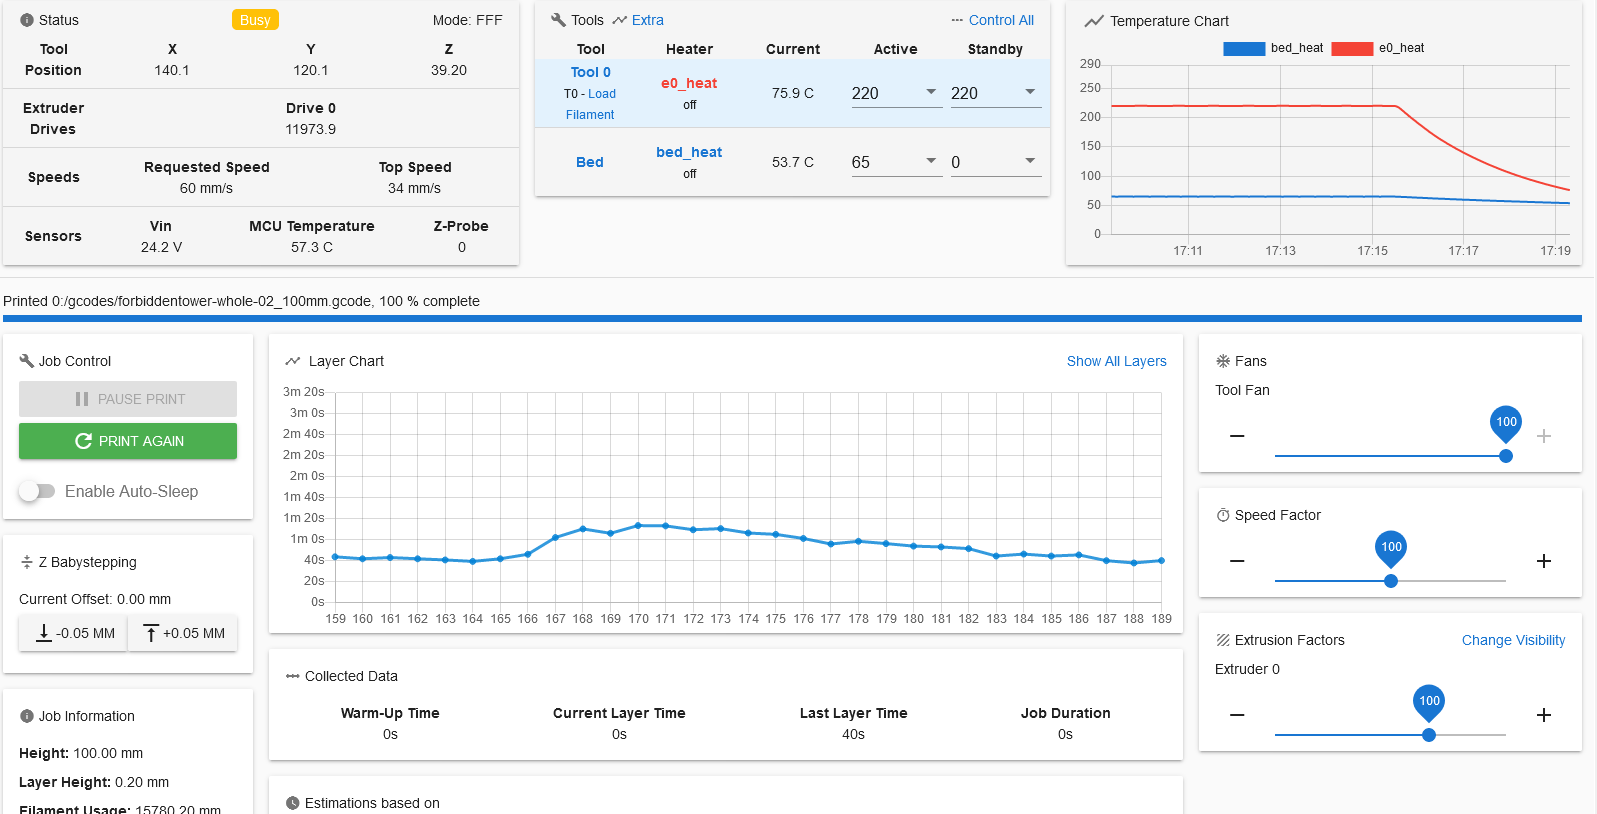Click the Drive 0 value 11973.9
This screenshot has width=1597, height=814.
click(x=311, y=129)
